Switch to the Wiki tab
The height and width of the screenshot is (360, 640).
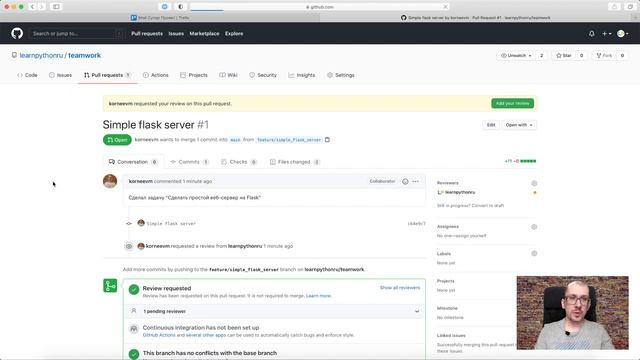tap(229, 75)
